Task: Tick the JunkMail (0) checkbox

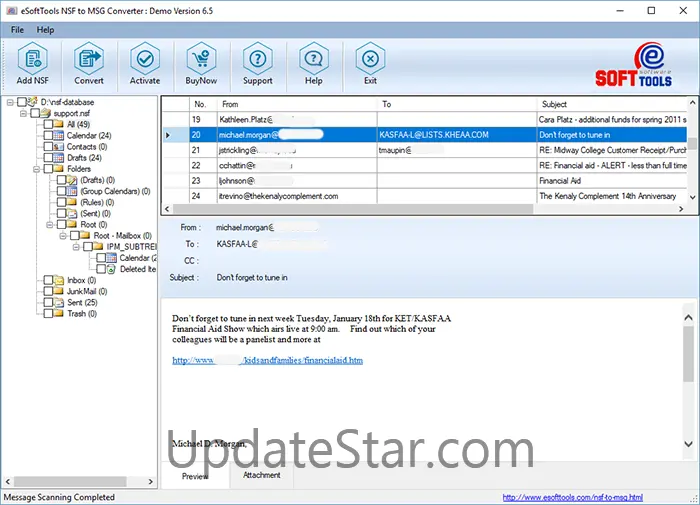Action: pyautogui.click(x=48, y=291)
